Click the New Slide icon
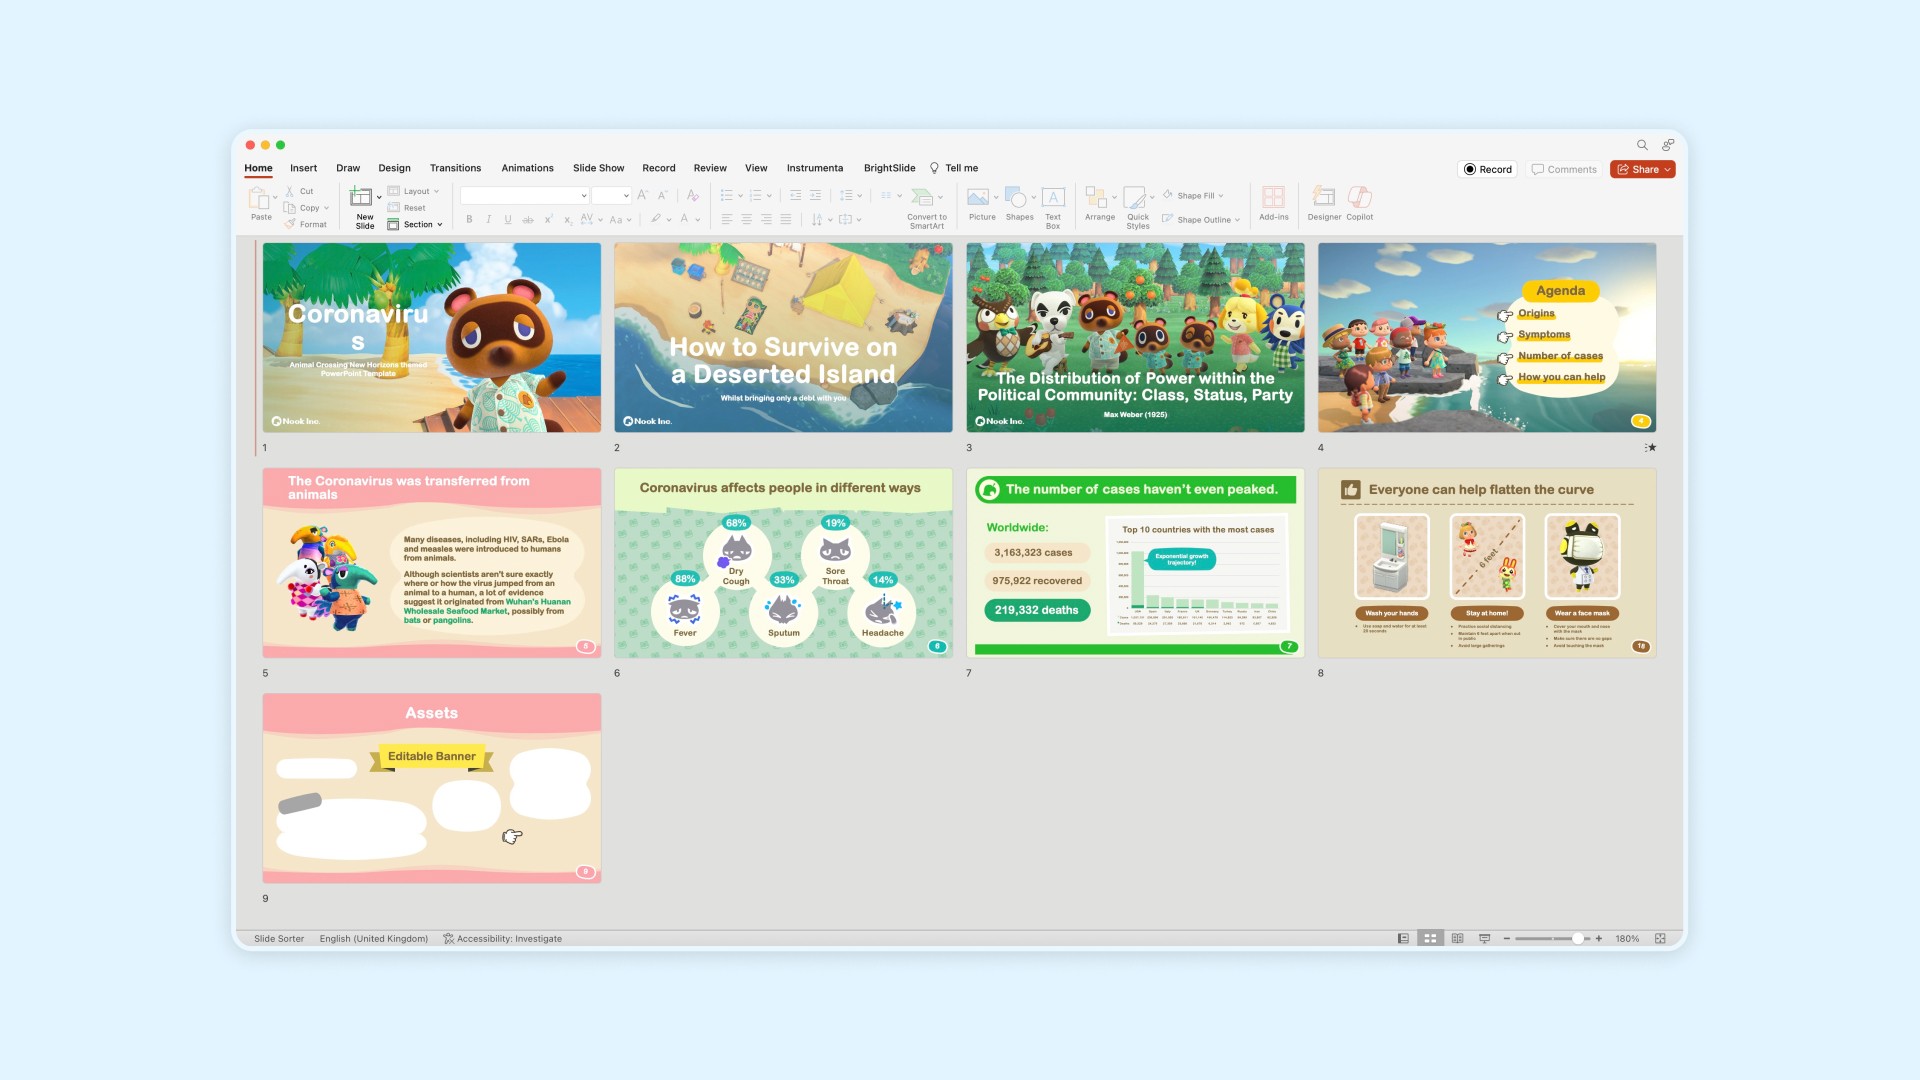1920x1080 pixels. (x=361, y=198)
